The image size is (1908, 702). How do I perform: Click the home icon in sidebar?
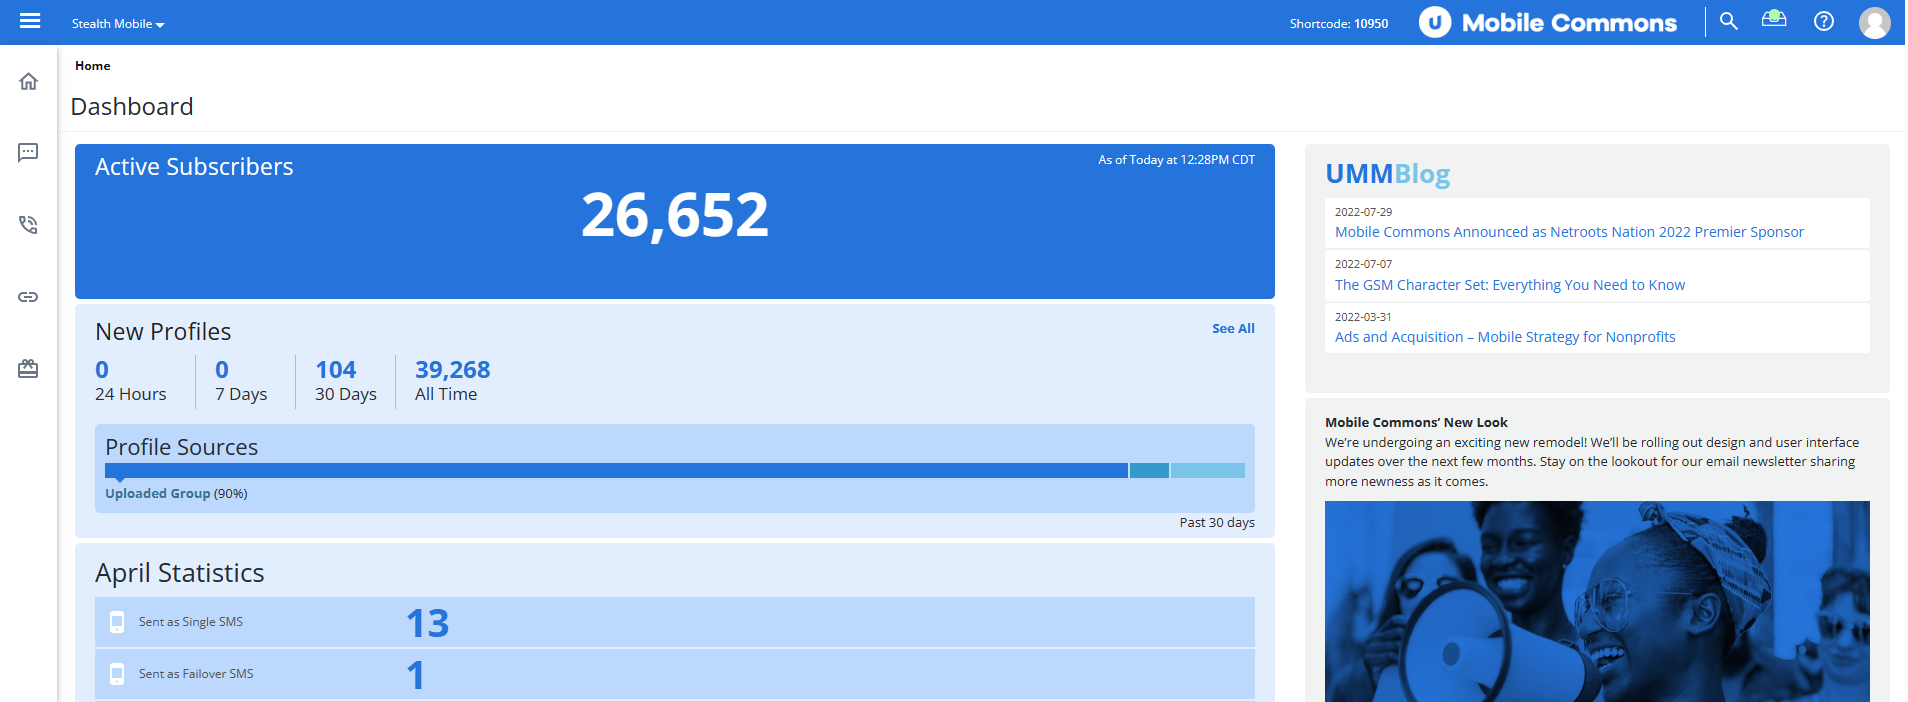click(28, 82)
